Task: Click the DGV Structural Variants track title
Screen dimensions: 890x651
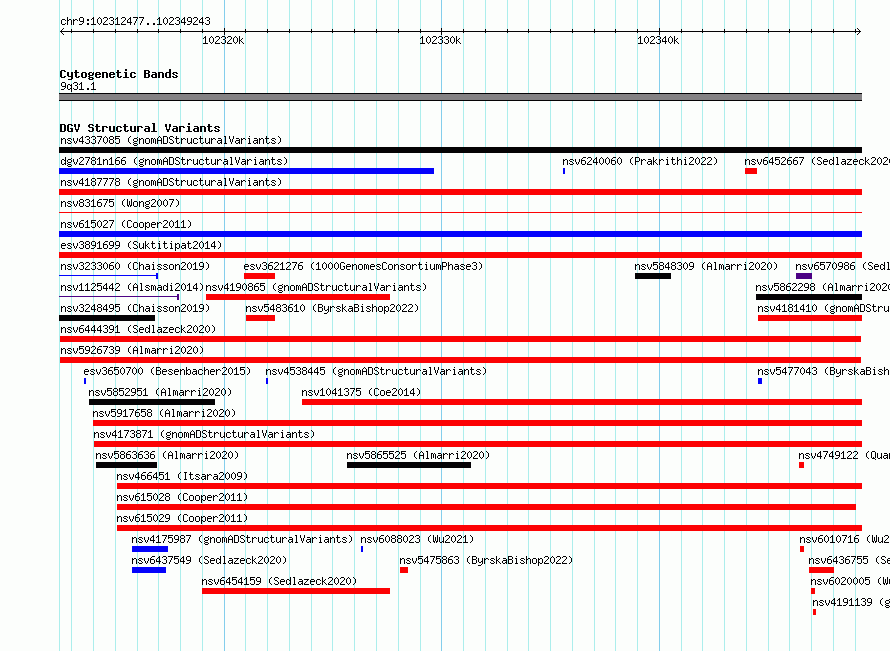Action: point(140,128)
